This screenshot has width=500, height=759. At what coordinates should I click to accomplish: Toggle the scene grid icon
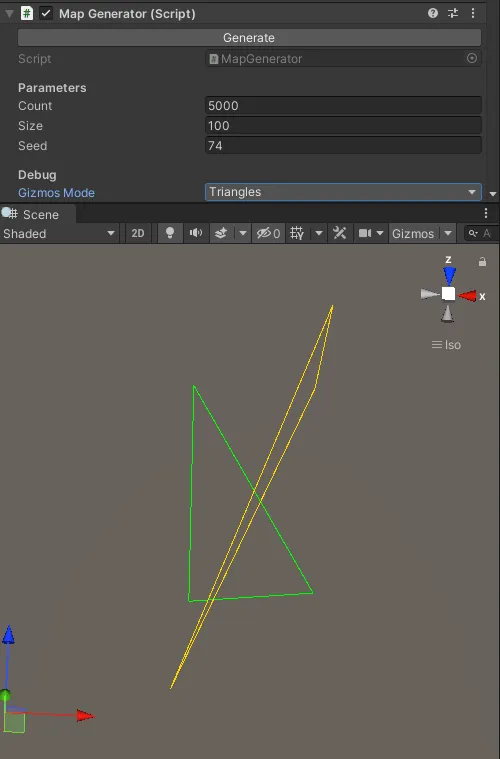click(x=297, y=233)
